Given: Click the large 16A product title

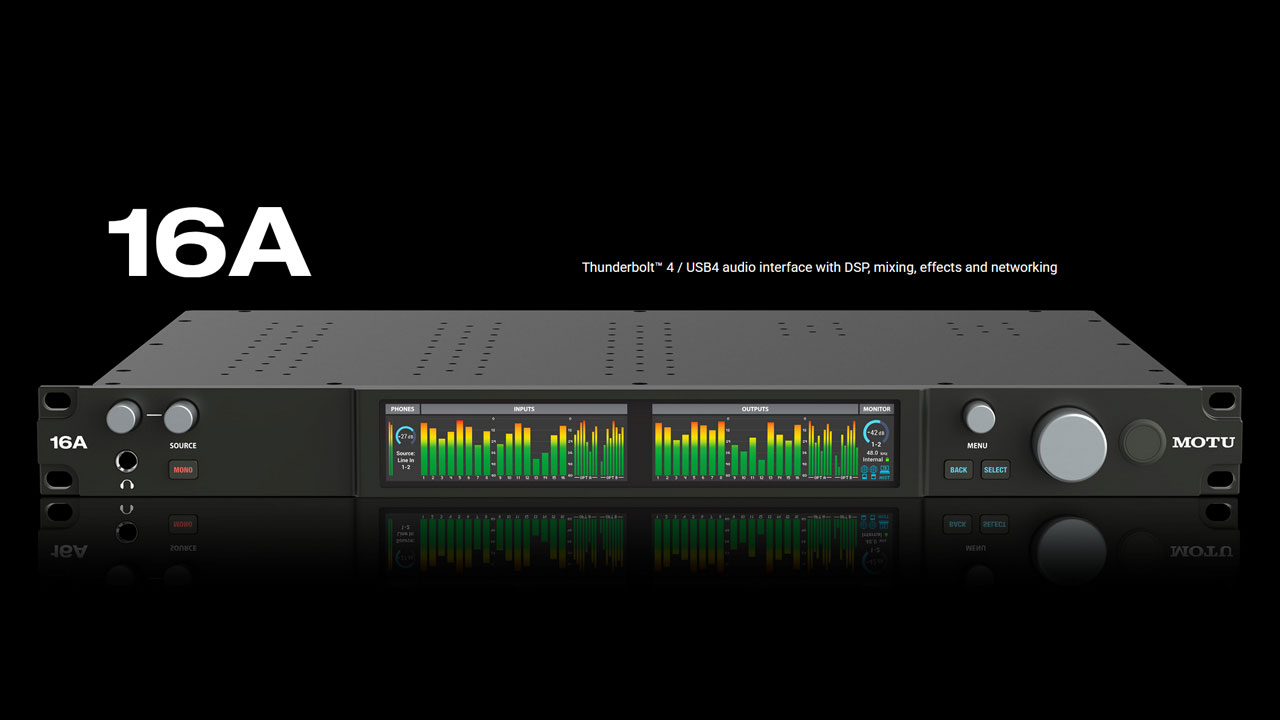Looking at the screenshot, I should [208, 244].
